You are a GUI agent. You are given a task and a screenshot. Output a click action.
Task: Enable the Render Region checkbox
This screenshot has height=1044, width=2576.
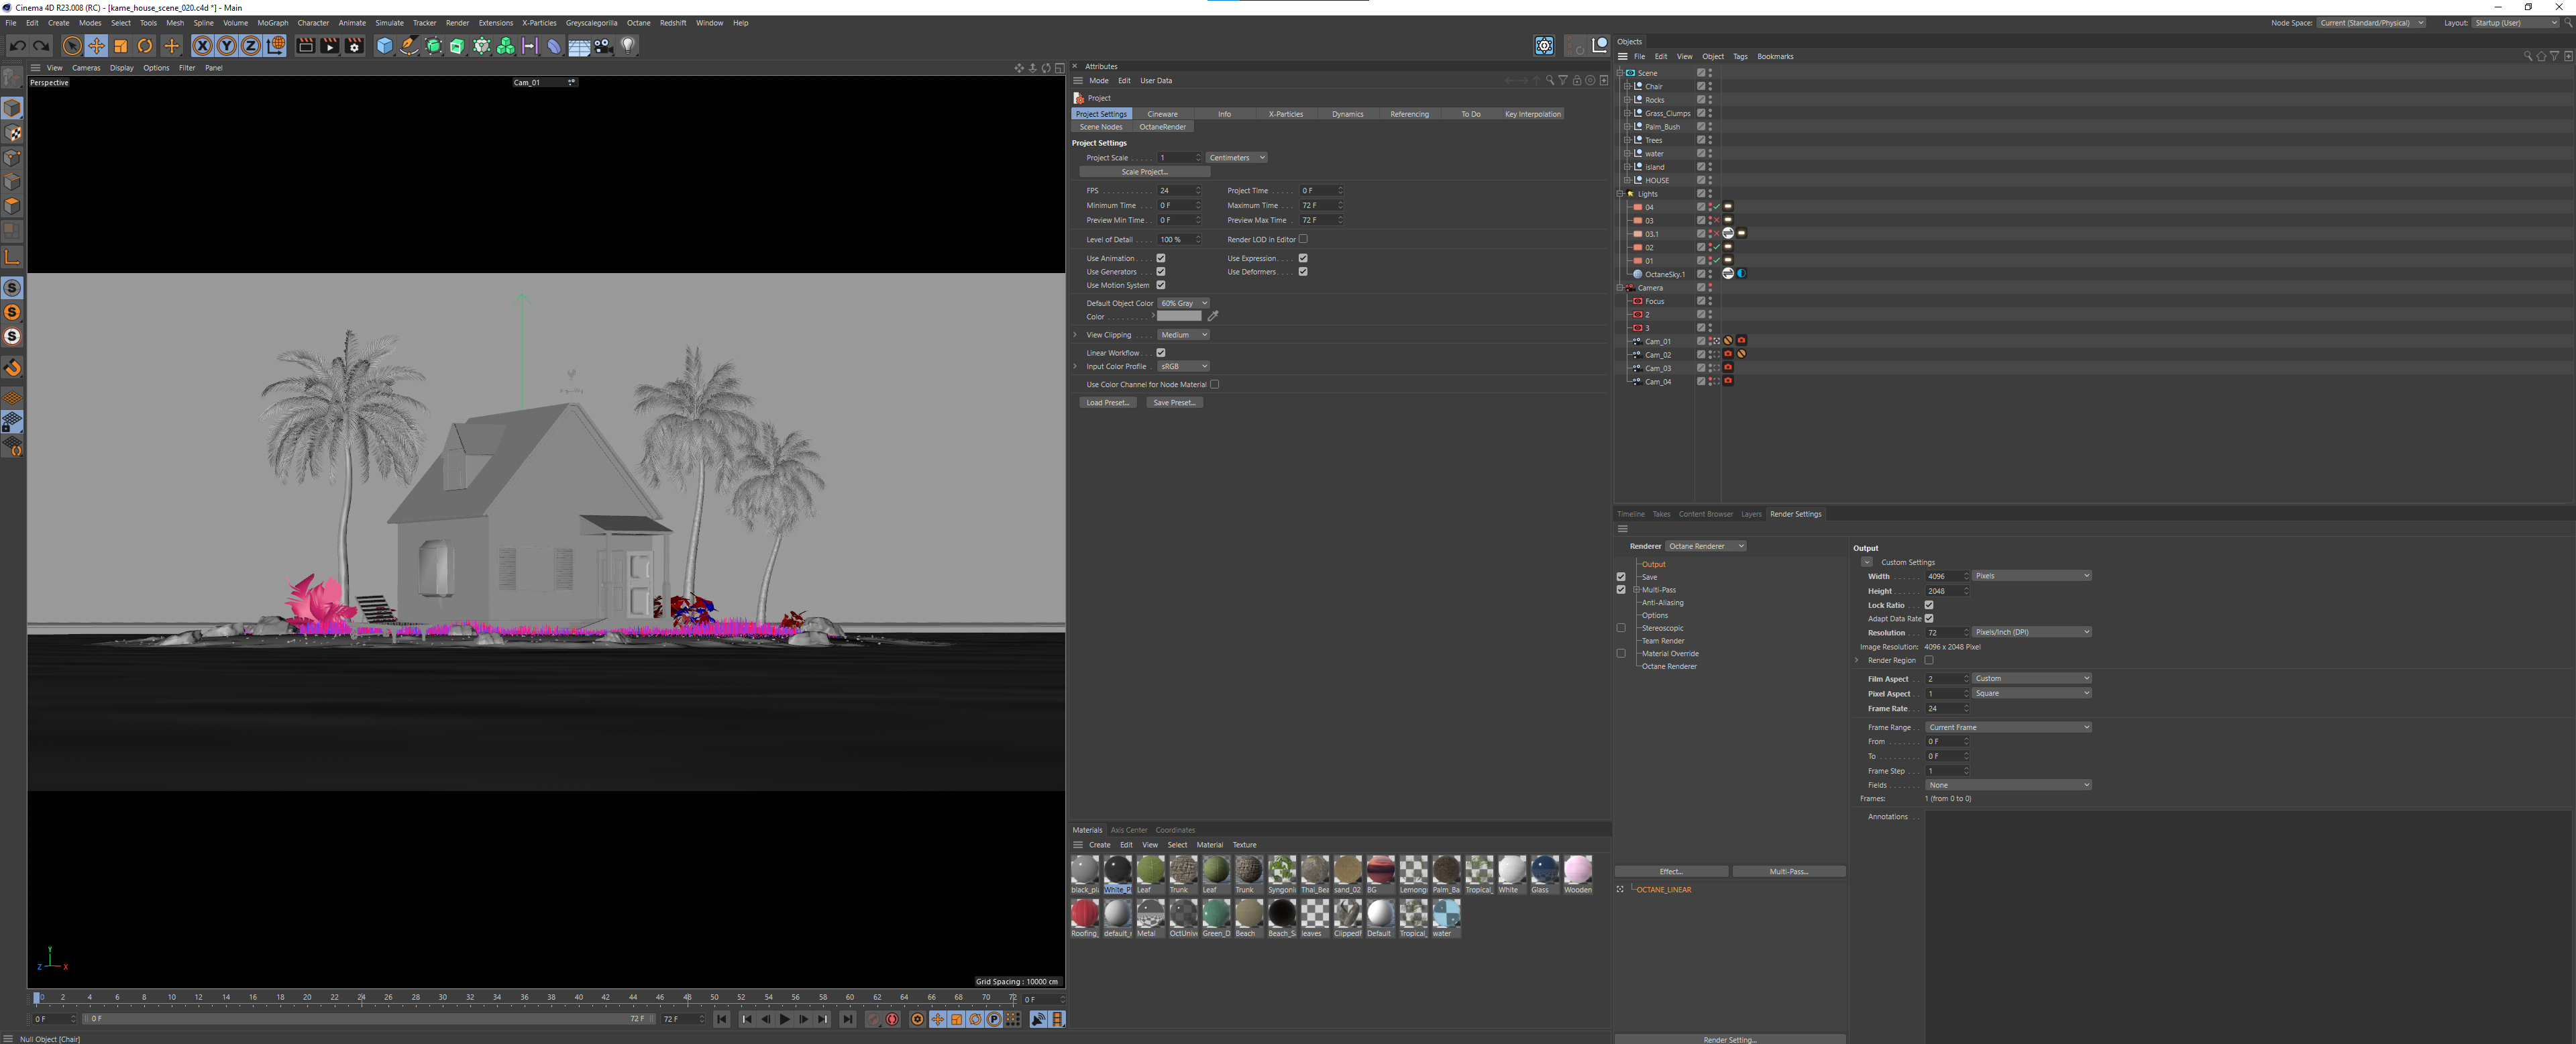pyautogui.click(x=1929, y=660)
